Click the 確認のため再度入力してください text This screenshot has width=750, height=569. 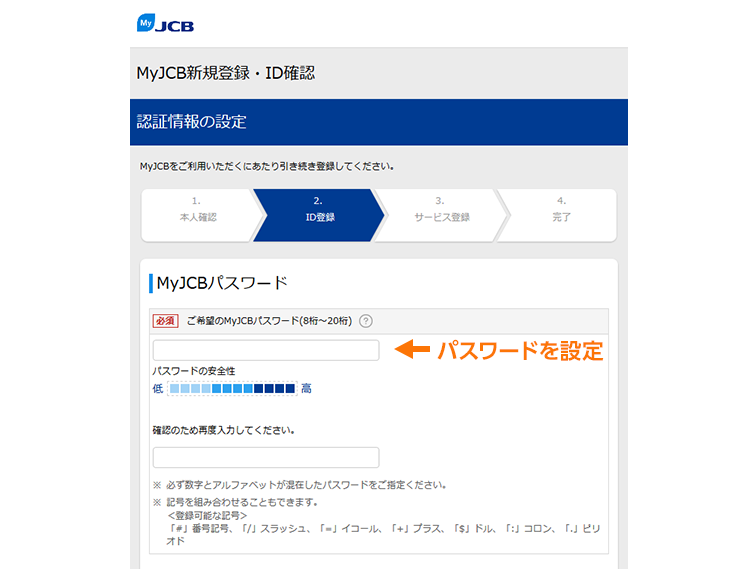pyautogui.click(x=223, y=430)
